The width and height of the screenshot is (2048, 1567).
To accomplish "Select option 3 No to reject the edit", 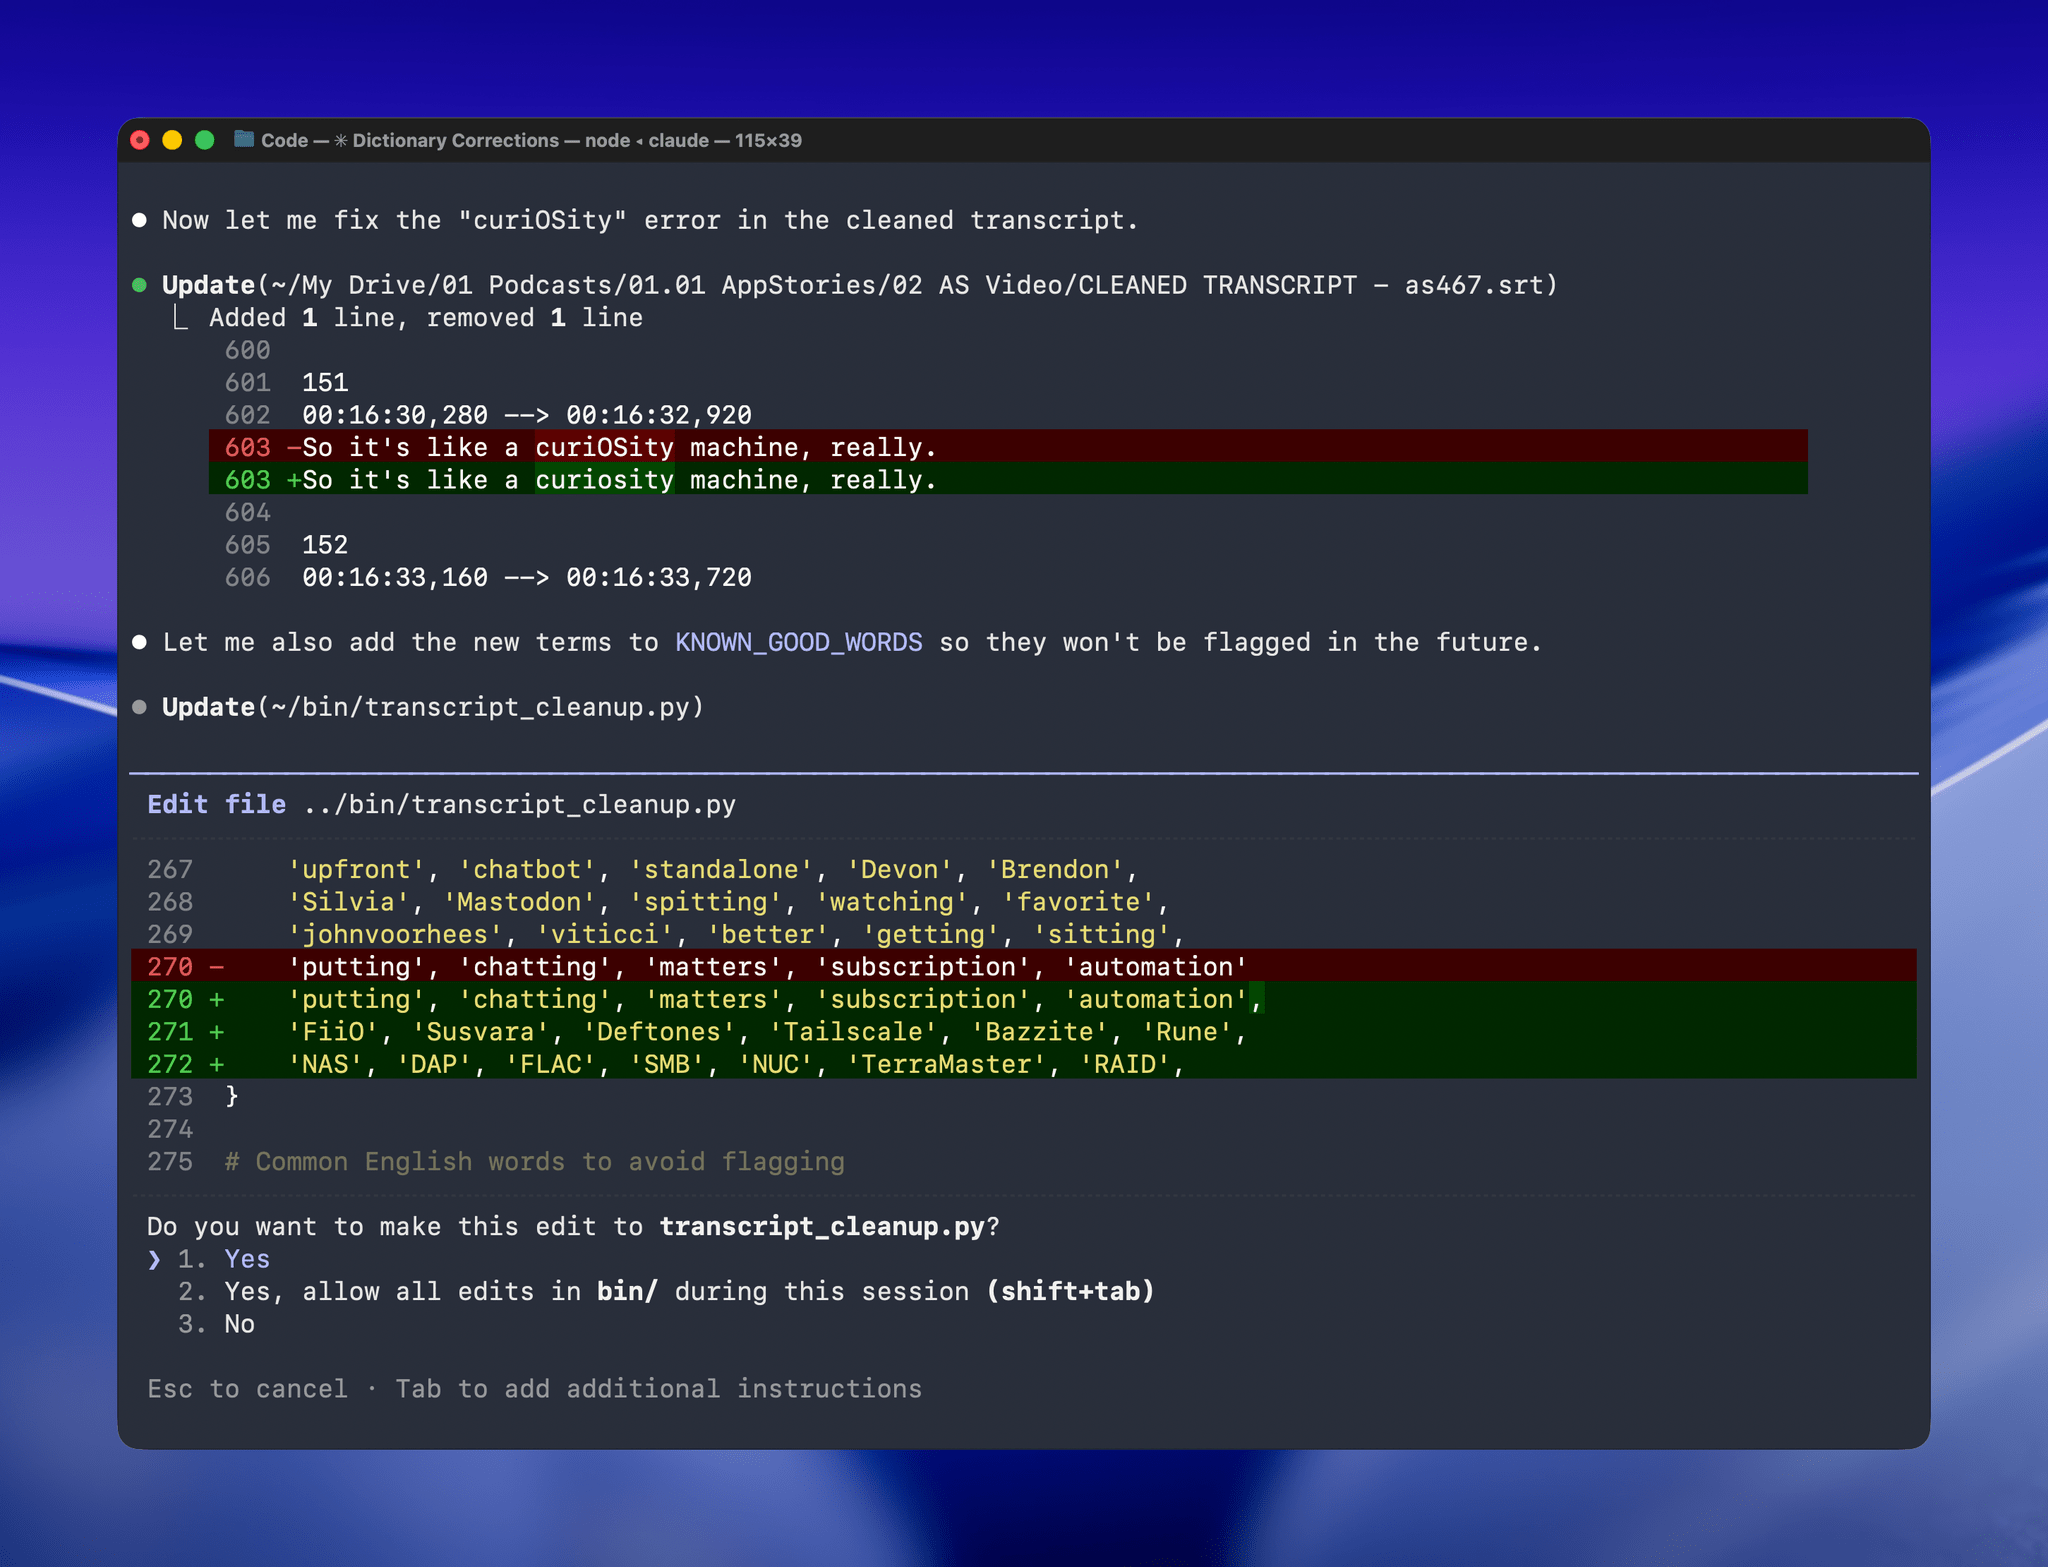I will point(238,1323).
